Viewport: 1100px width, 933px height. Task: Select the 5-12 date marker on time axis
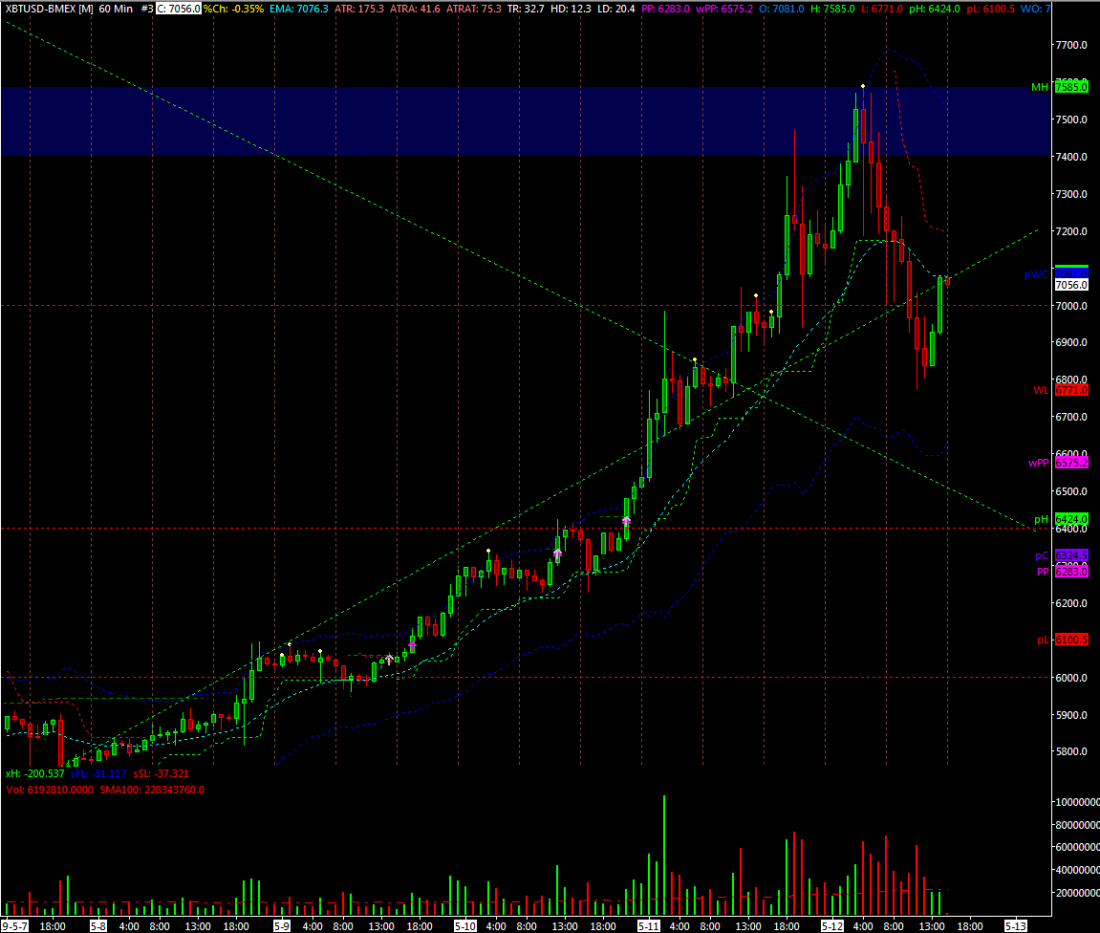(833, 926)
